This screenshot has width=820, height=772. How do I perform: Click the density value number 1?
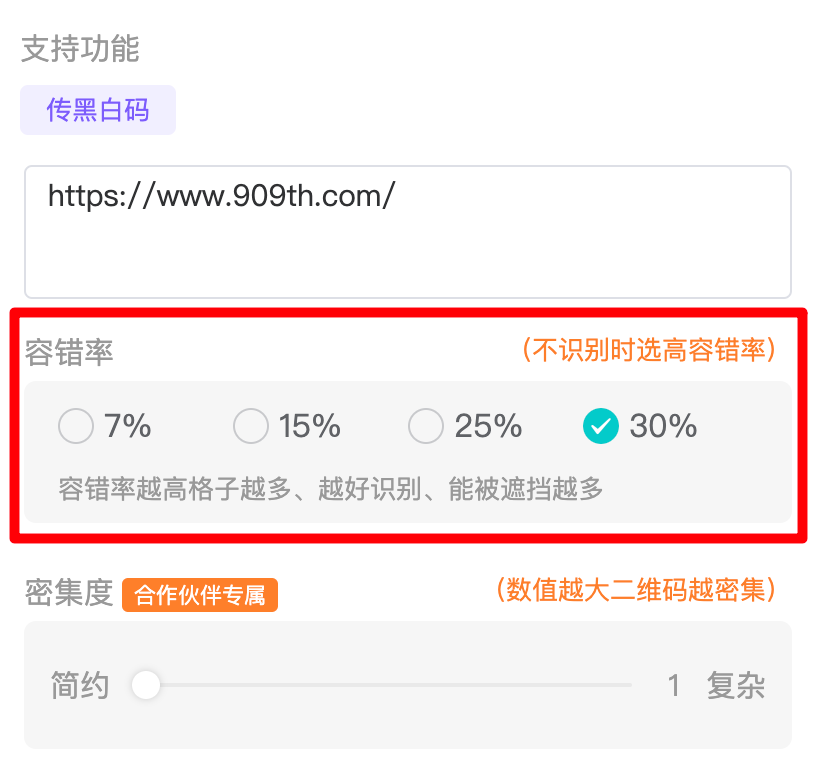pos(674,686)
